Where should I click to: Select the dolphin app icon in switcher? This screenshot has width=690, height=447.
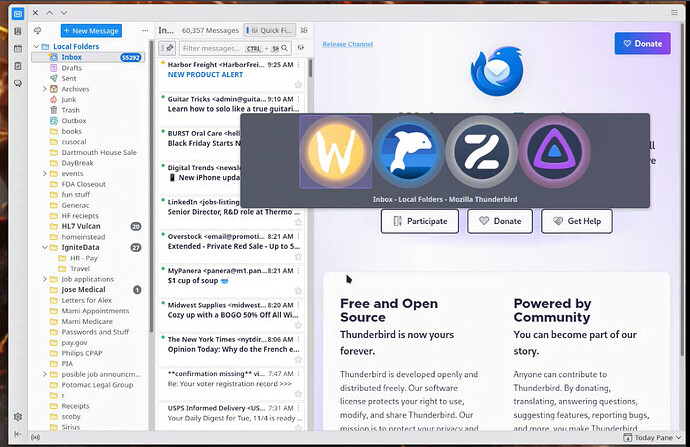pos(409,151)
